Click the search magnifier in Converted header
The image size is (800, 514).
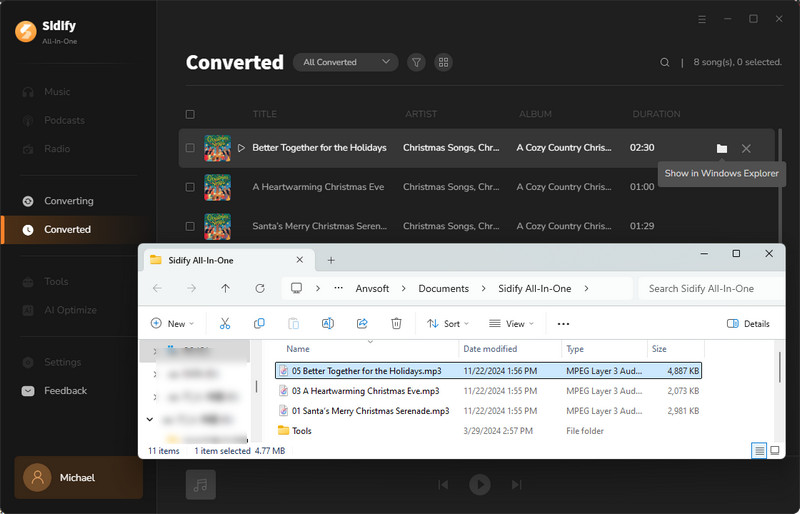[x=664, y=62]
